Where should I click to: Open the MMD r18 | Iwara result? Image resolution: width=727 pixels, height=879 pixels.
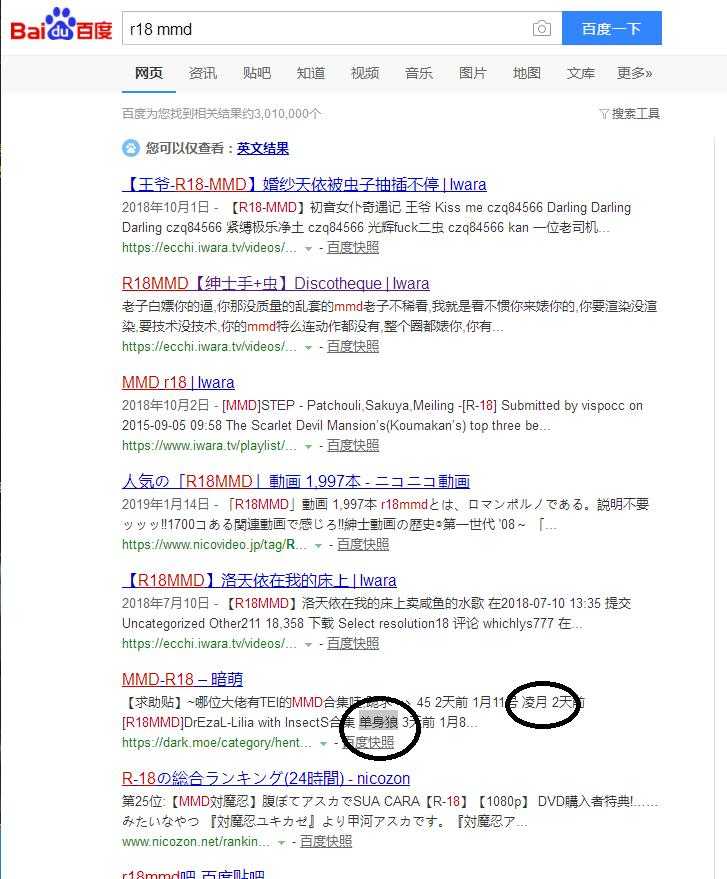178,382
